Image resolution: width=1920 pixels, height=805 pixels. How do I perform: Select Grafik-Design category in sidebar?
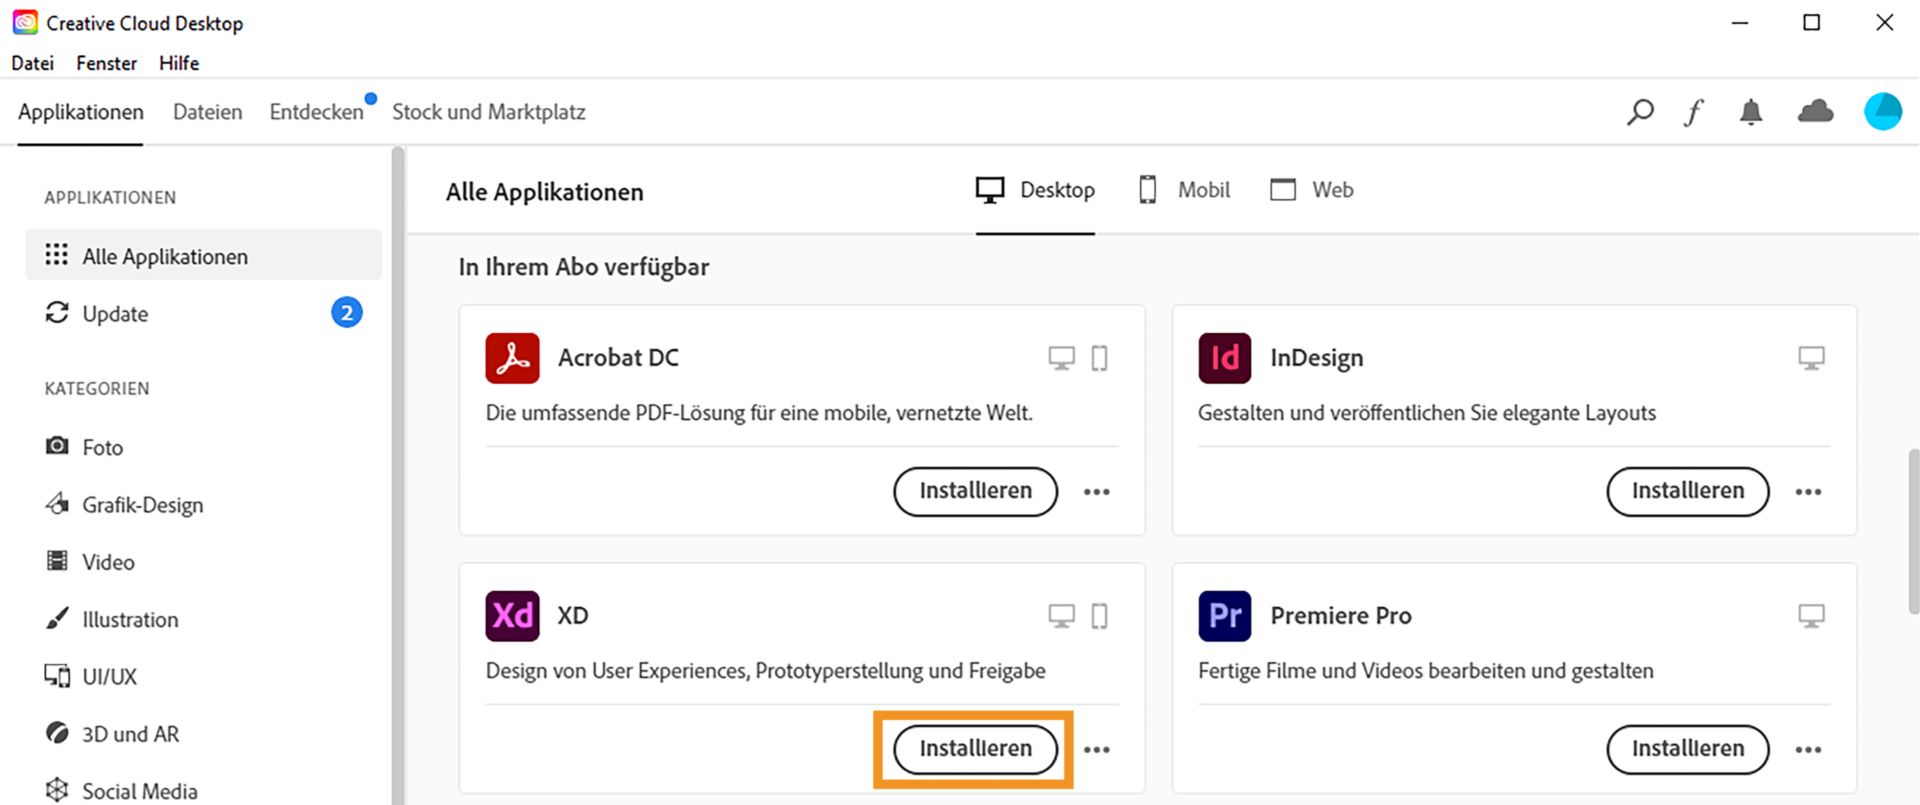204,505
